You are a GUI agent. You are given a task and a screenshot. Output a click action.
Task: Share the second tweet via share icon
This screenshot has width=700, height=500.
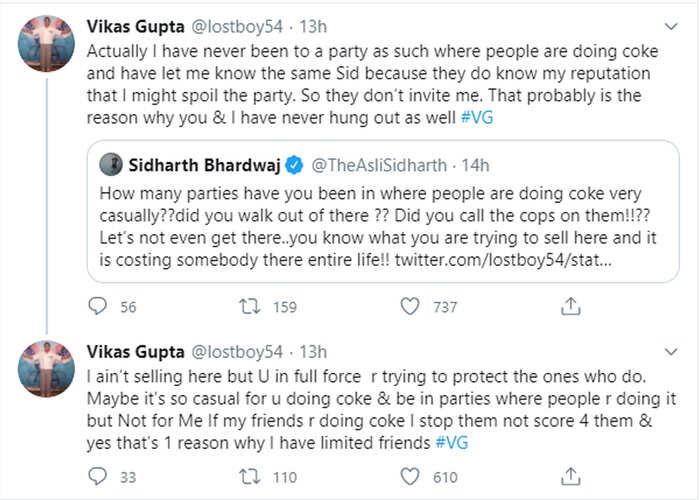[571, 476]
